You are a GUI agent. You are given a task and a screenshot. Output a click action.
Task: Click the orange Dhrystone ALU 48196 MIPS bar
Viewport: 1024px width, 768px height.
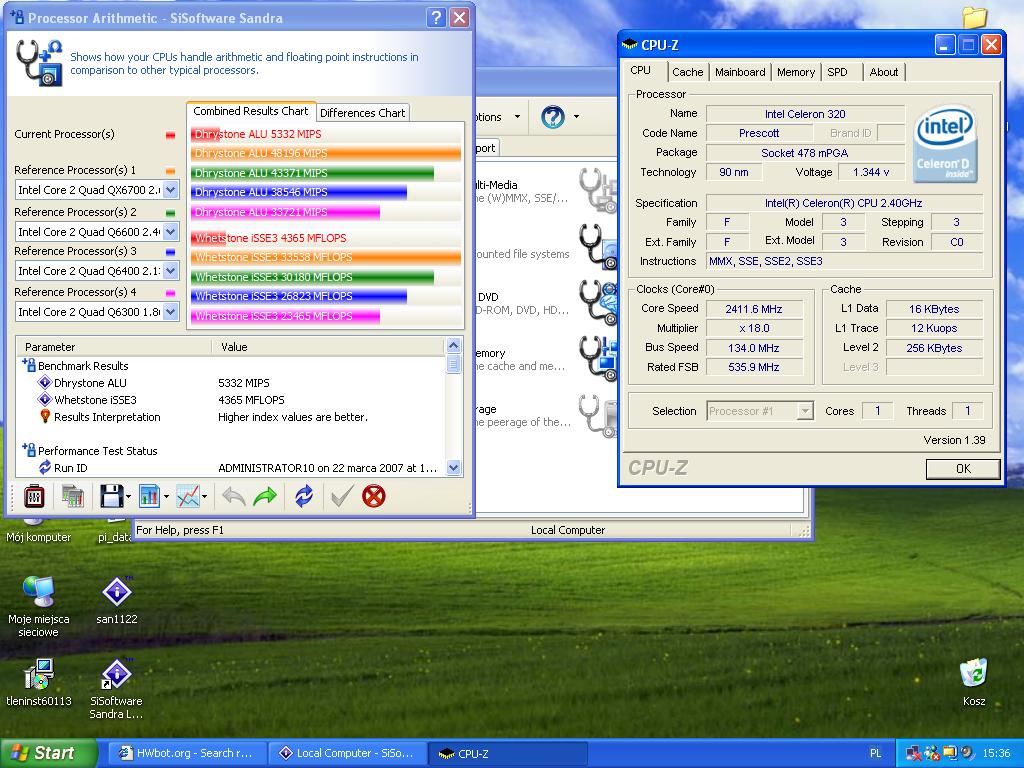[x=326, y=153]
